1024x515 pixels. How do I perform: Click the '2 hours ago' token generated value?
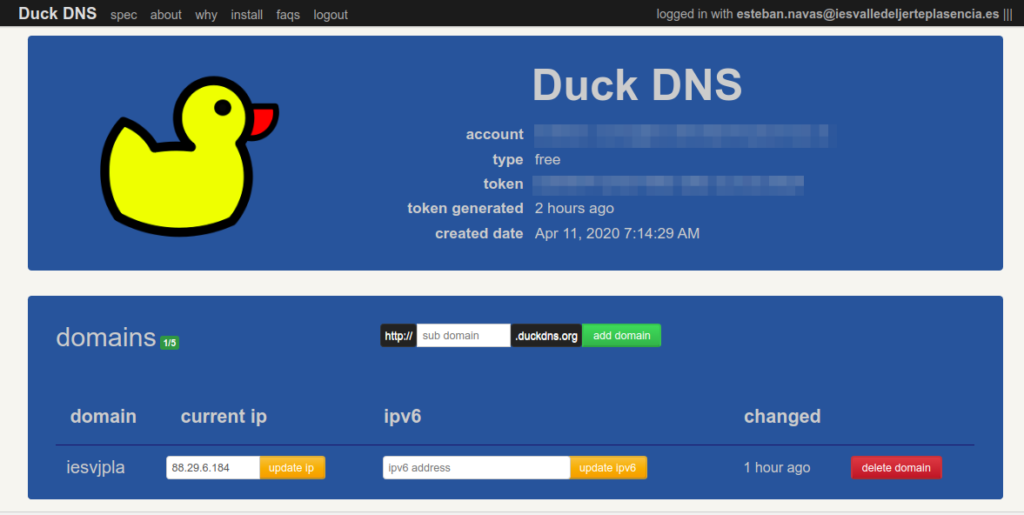(x=574, y=208)
